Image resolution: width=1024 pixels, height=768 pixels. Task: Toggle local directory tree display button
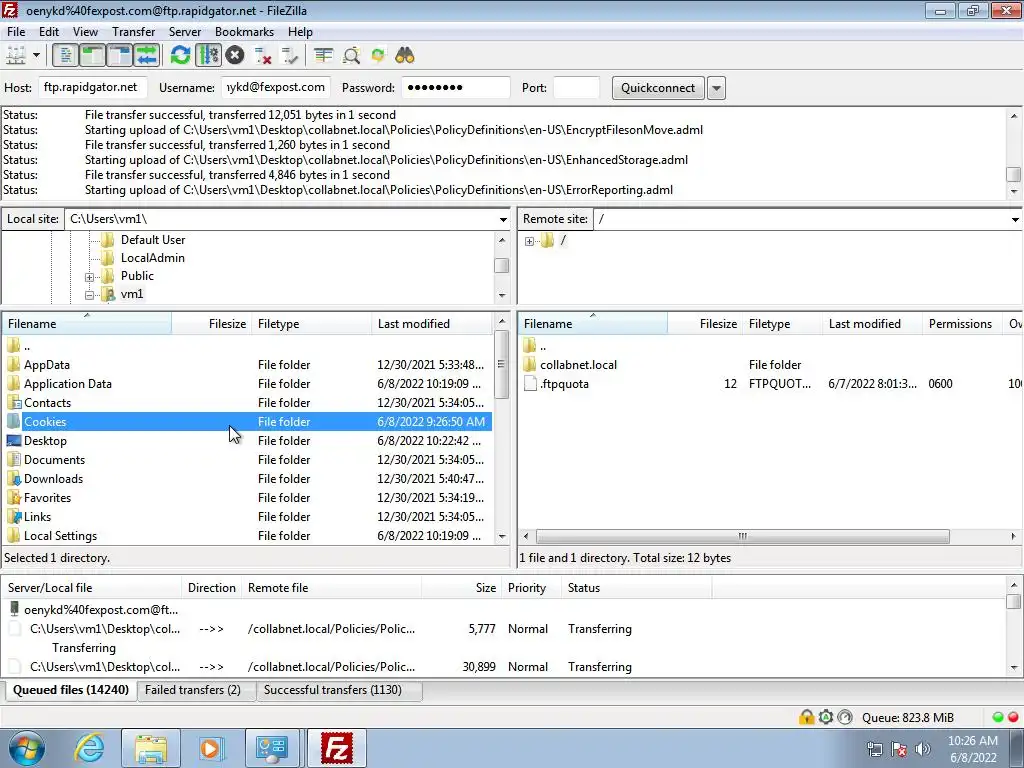[x=93, y=56]
